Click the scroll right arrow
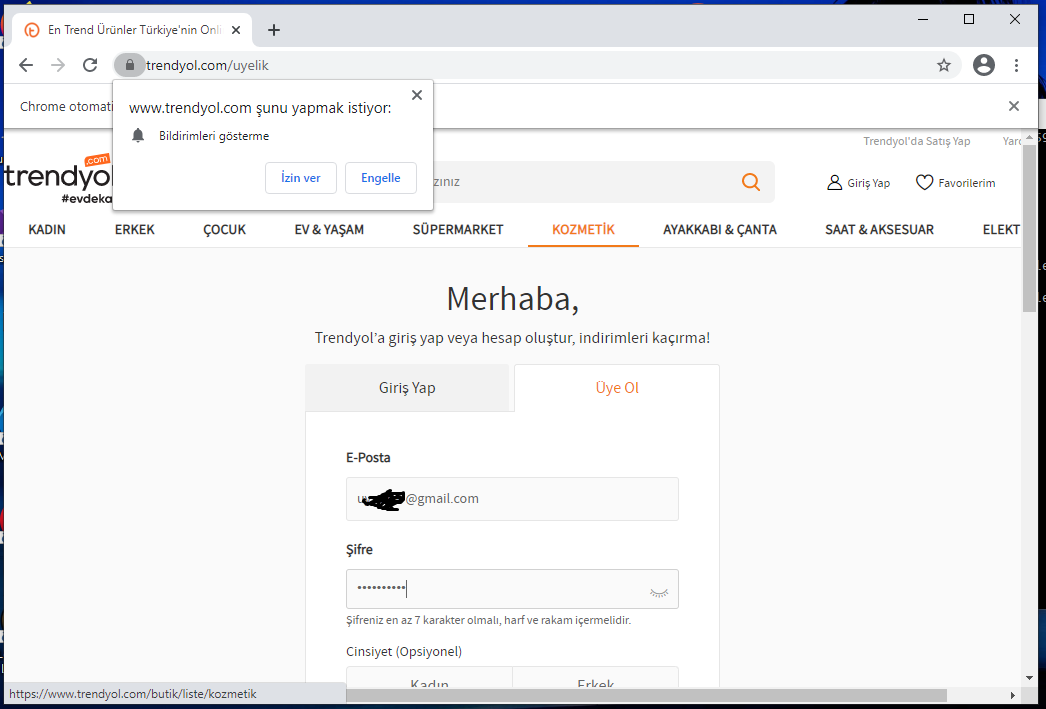Viewport: 1046px width, 709px height. 1013,695
